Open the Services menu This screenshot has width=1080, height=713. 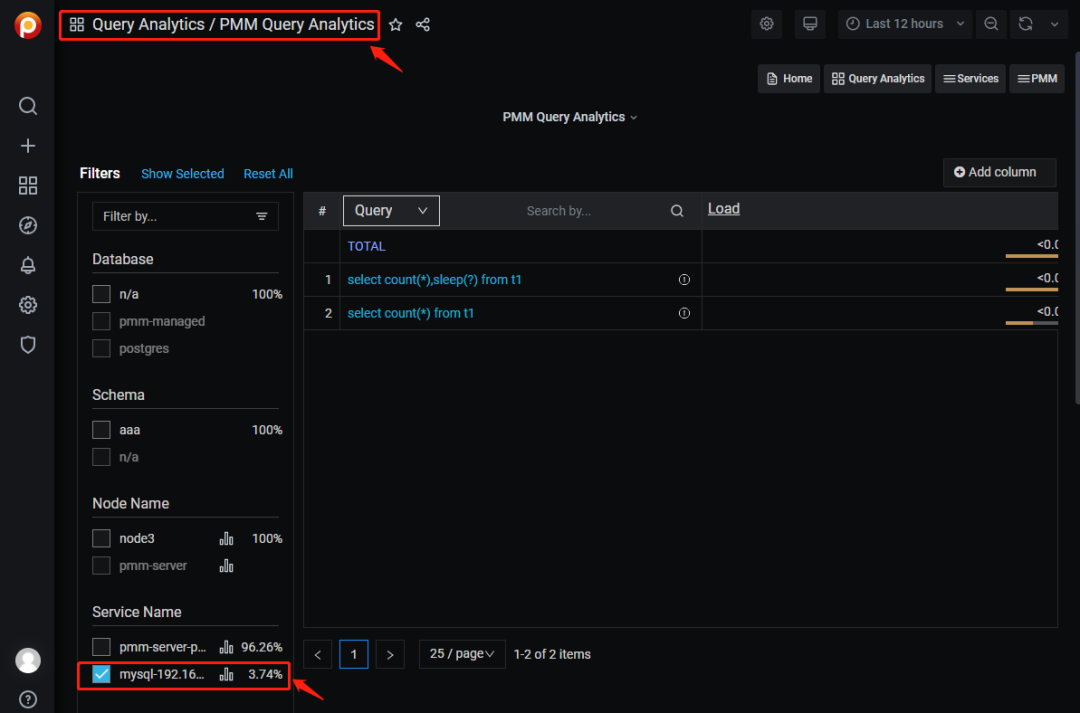click(970, 79)
